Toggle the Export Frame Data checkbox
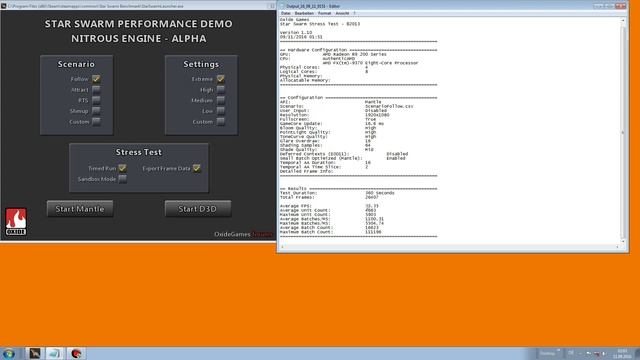Viewport: 640px width, 360px height. 196,168
